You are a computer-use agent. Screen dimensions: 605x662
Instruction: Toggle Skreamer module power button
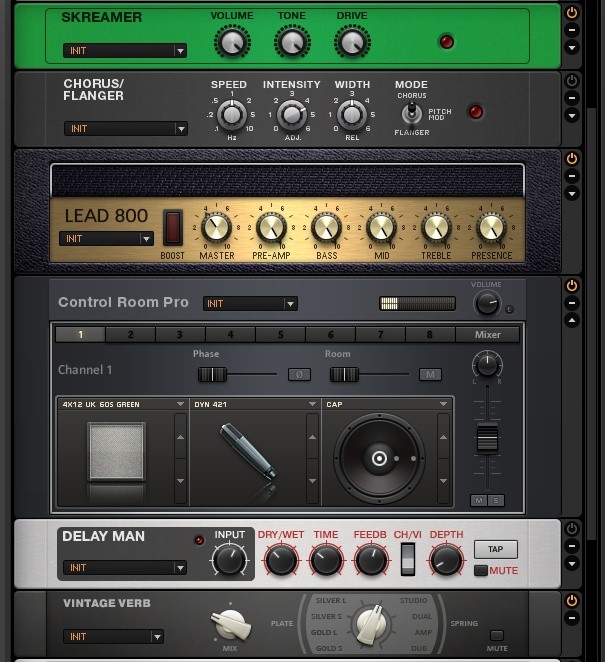[572, 13]
